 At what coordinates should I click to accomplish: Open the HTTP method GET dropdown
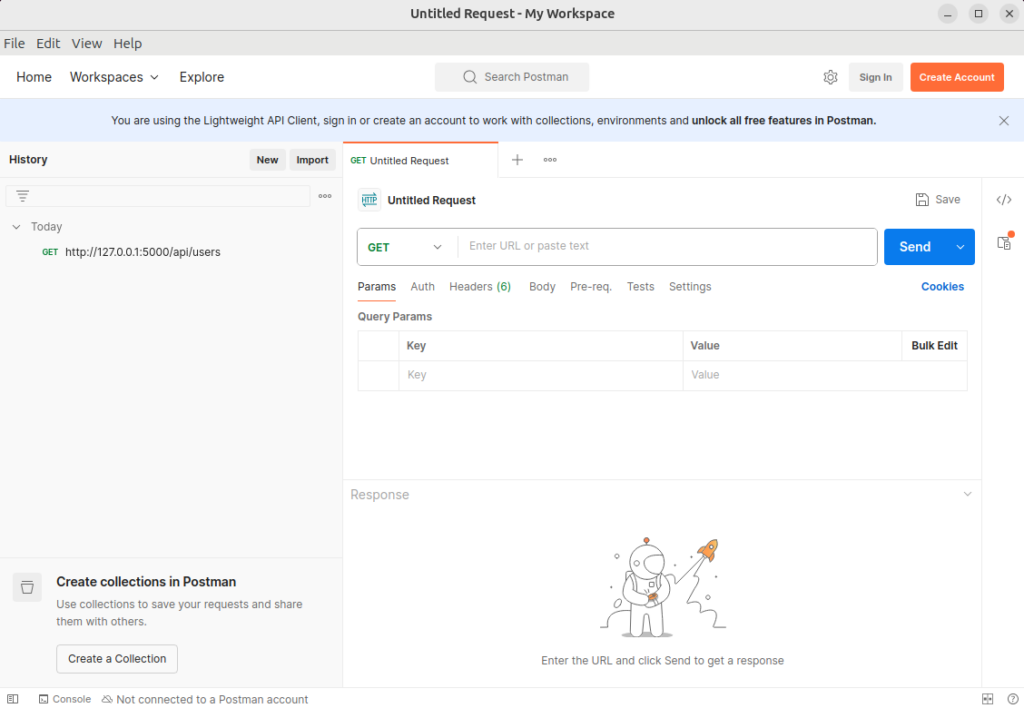tap(405, 247)
